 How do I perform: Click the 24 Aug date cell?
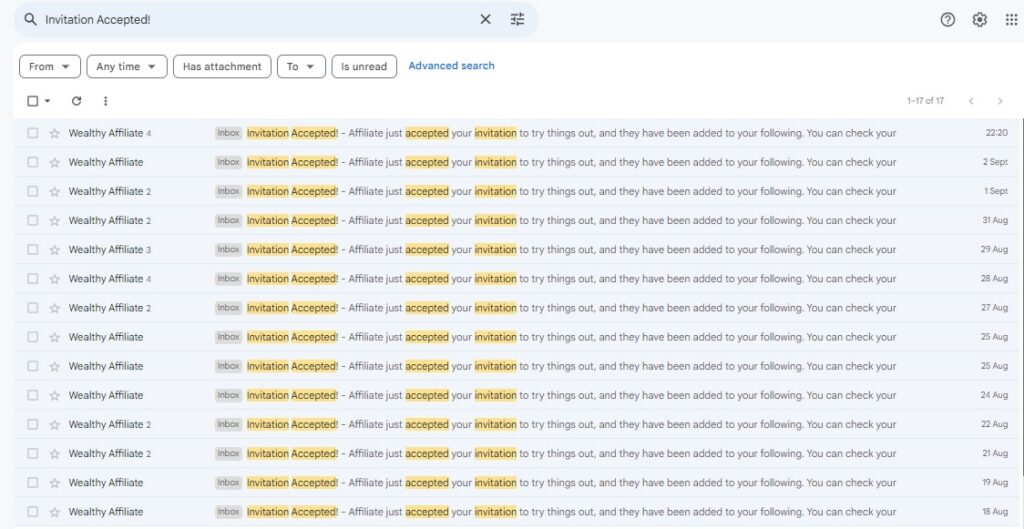994,395
